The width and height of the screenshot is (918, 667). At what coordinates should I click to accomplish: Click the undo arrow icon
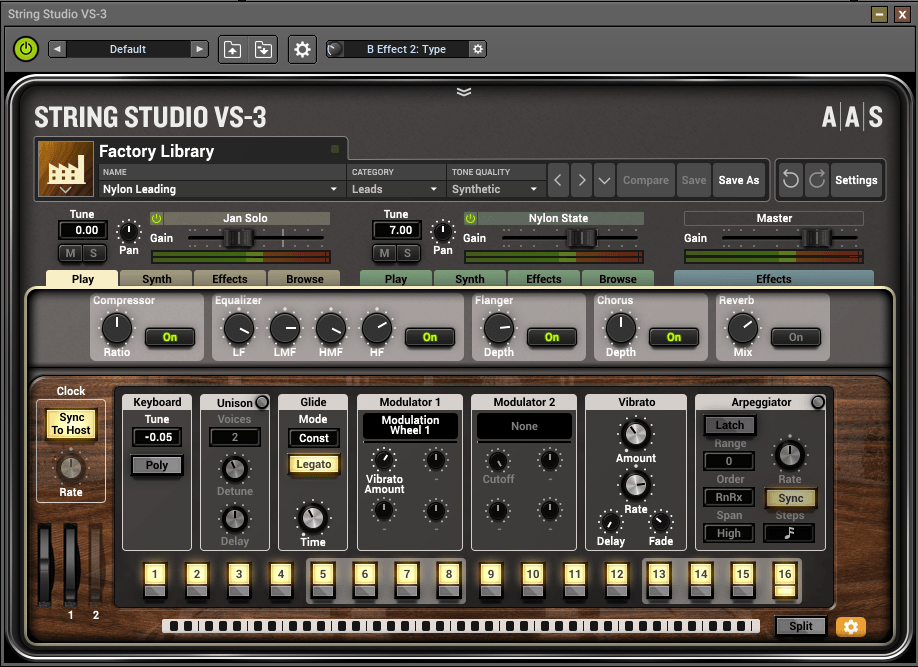(790, 179)
